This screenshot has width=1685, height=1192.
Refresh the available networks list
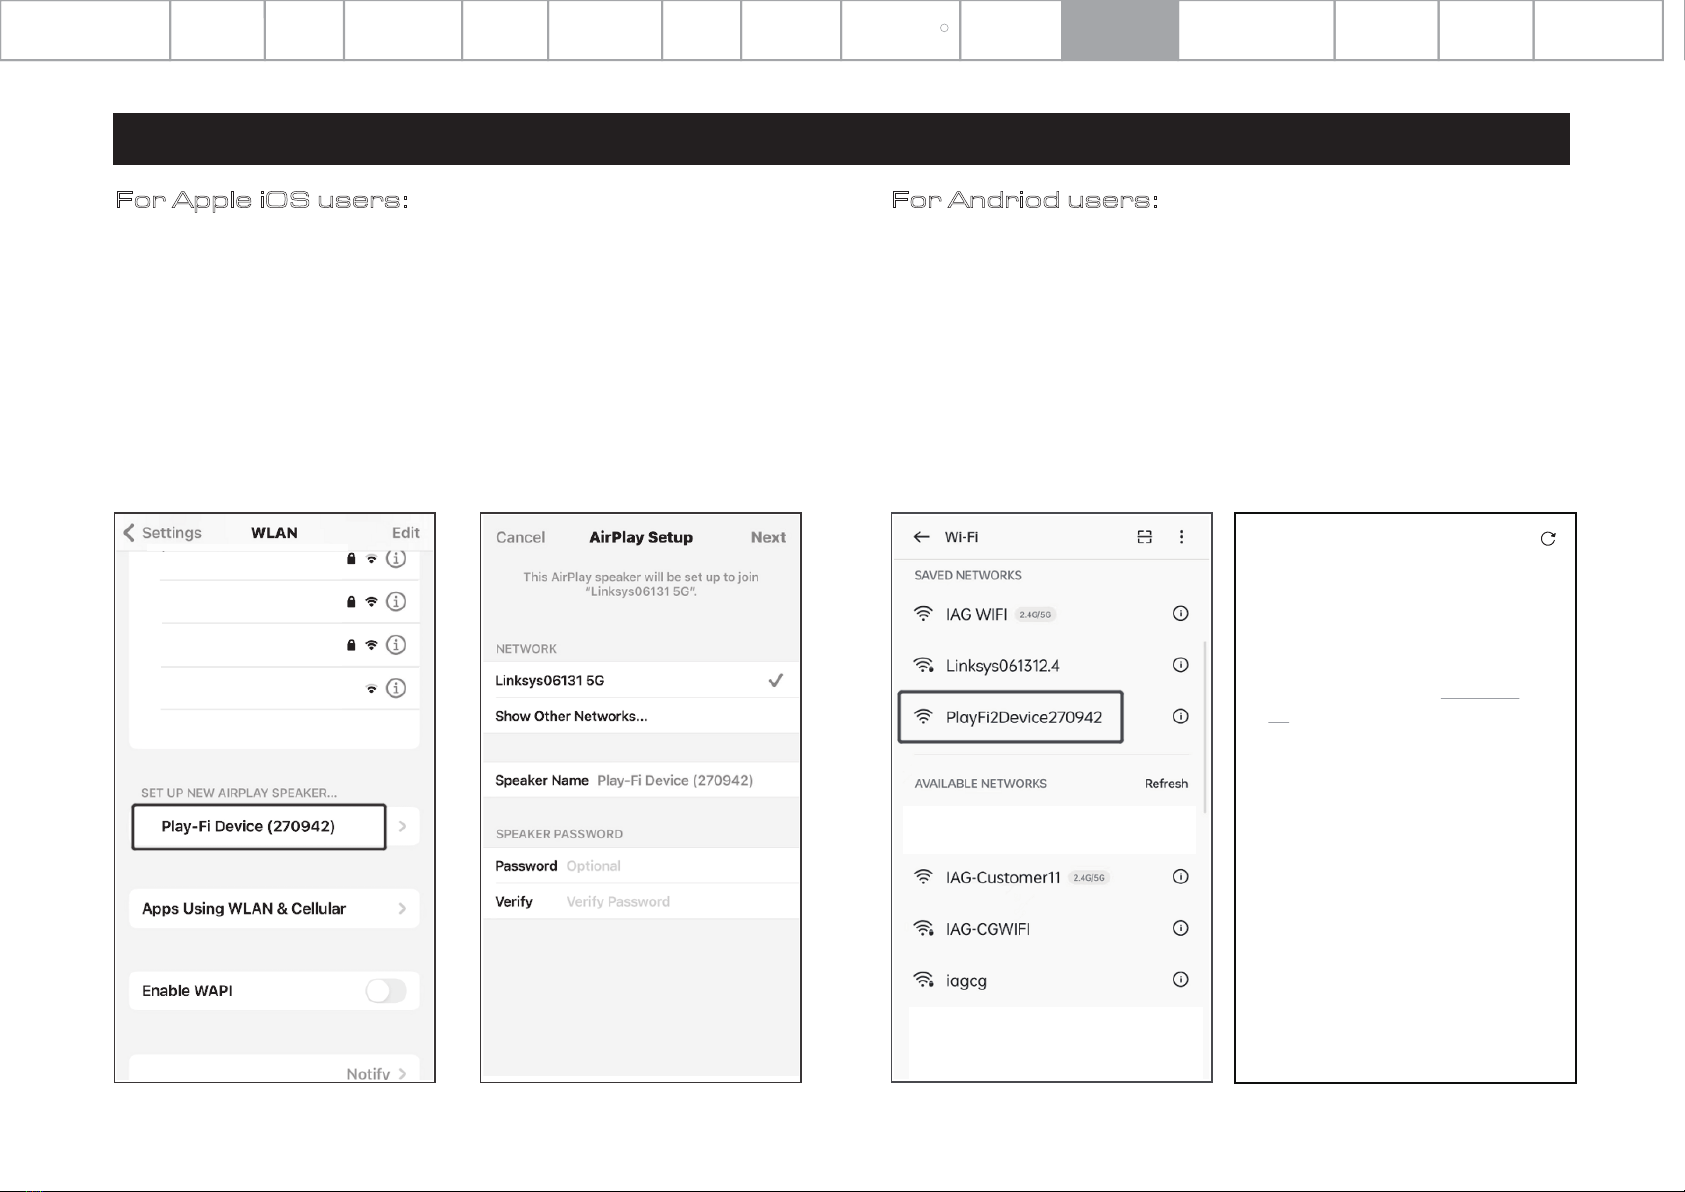(x=1166, y=784)
